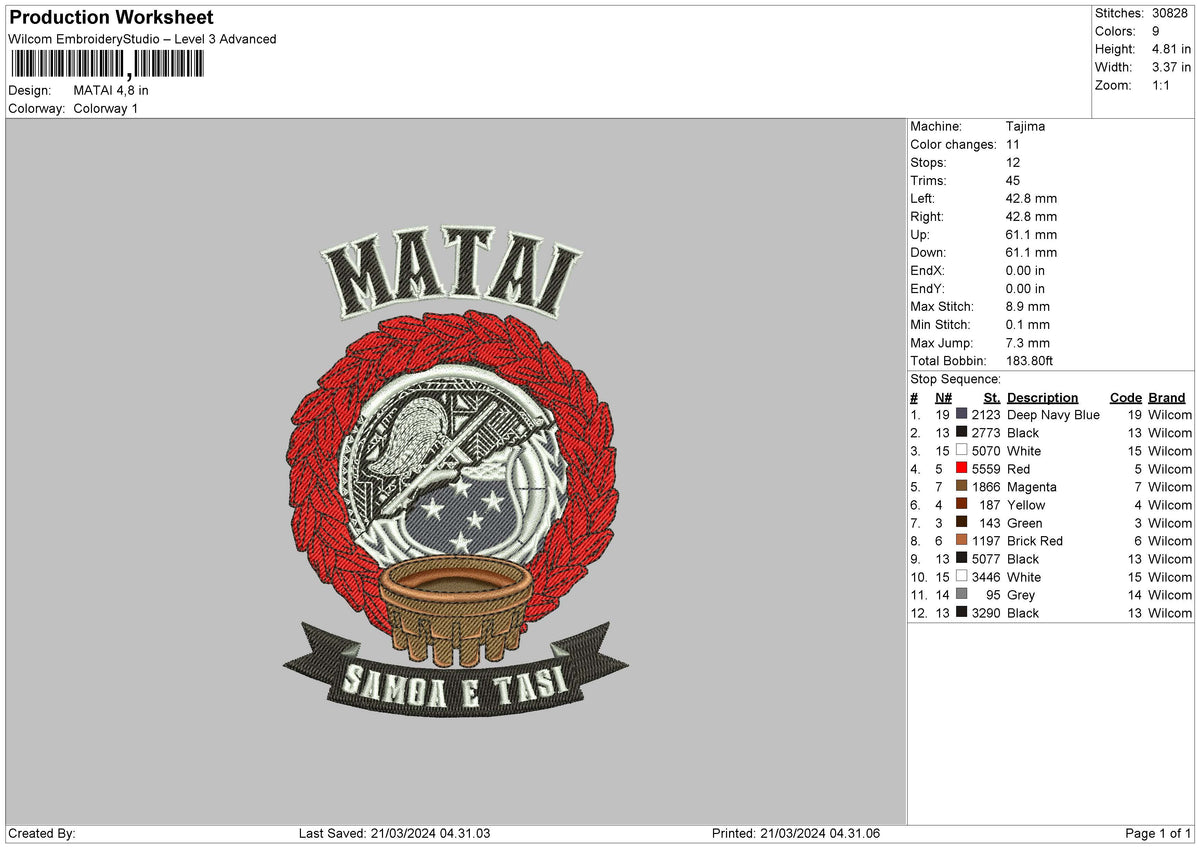The image size is (1200, 848).
Task: Pick the White swatch with 5070 stitches
Action: point(962,450)
